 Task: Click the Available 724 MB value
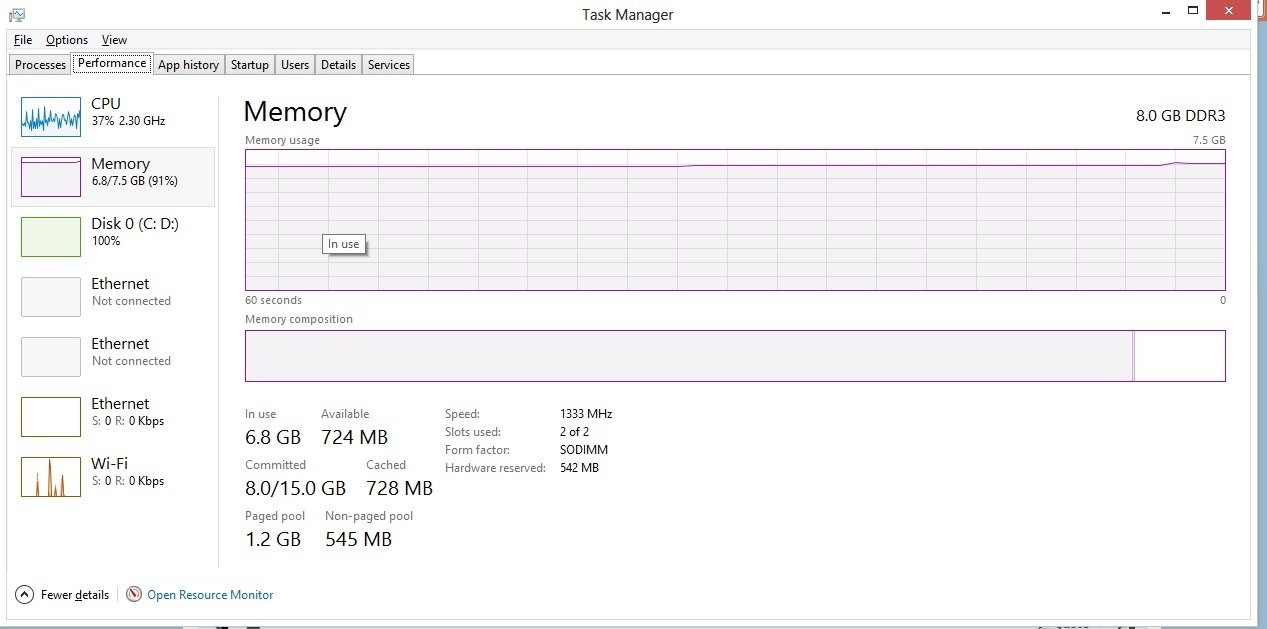(354, 437)
